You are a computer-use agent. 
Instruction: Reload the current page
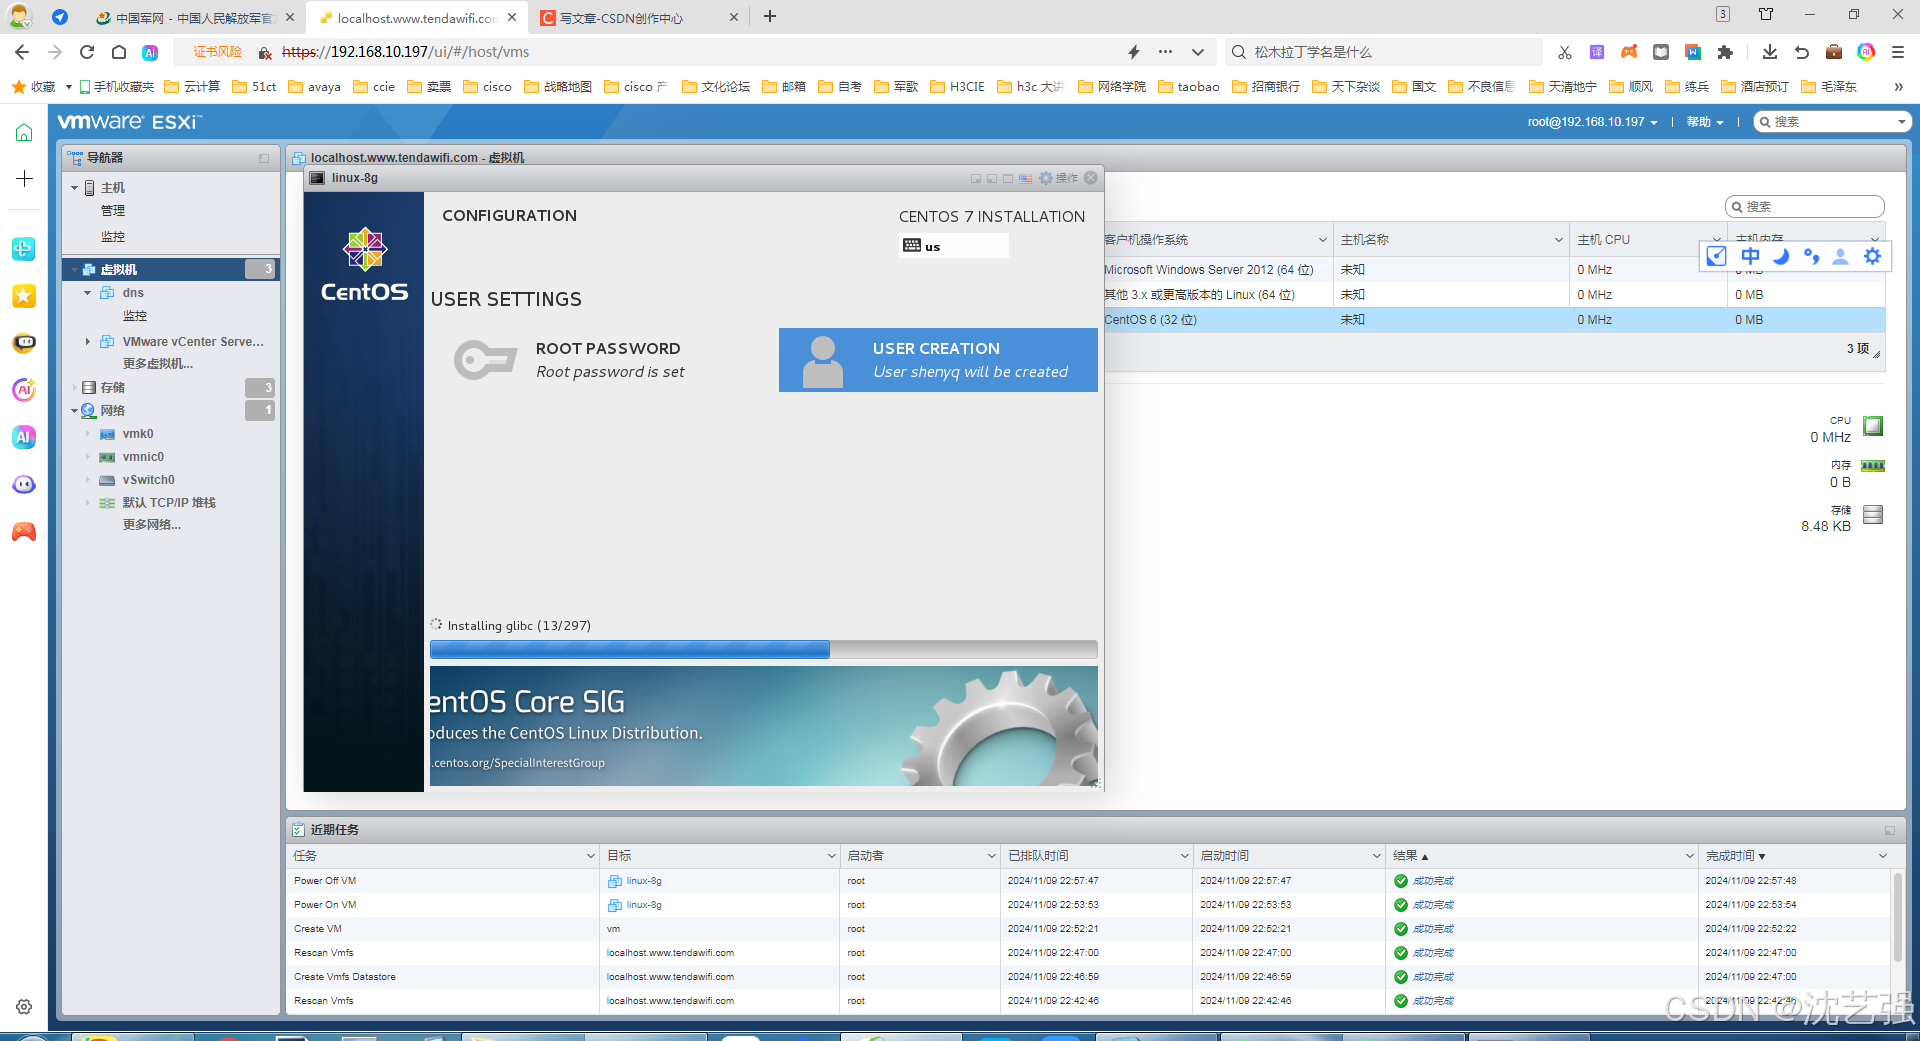(87, 52)
